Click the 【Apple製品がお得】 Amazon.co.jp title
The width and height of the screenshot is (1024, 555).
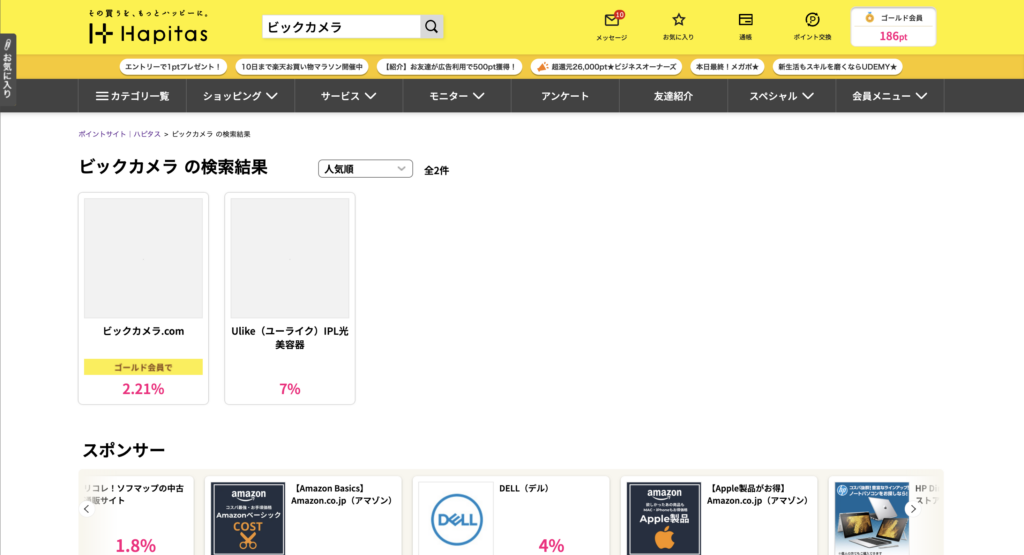tap(758, 494)
